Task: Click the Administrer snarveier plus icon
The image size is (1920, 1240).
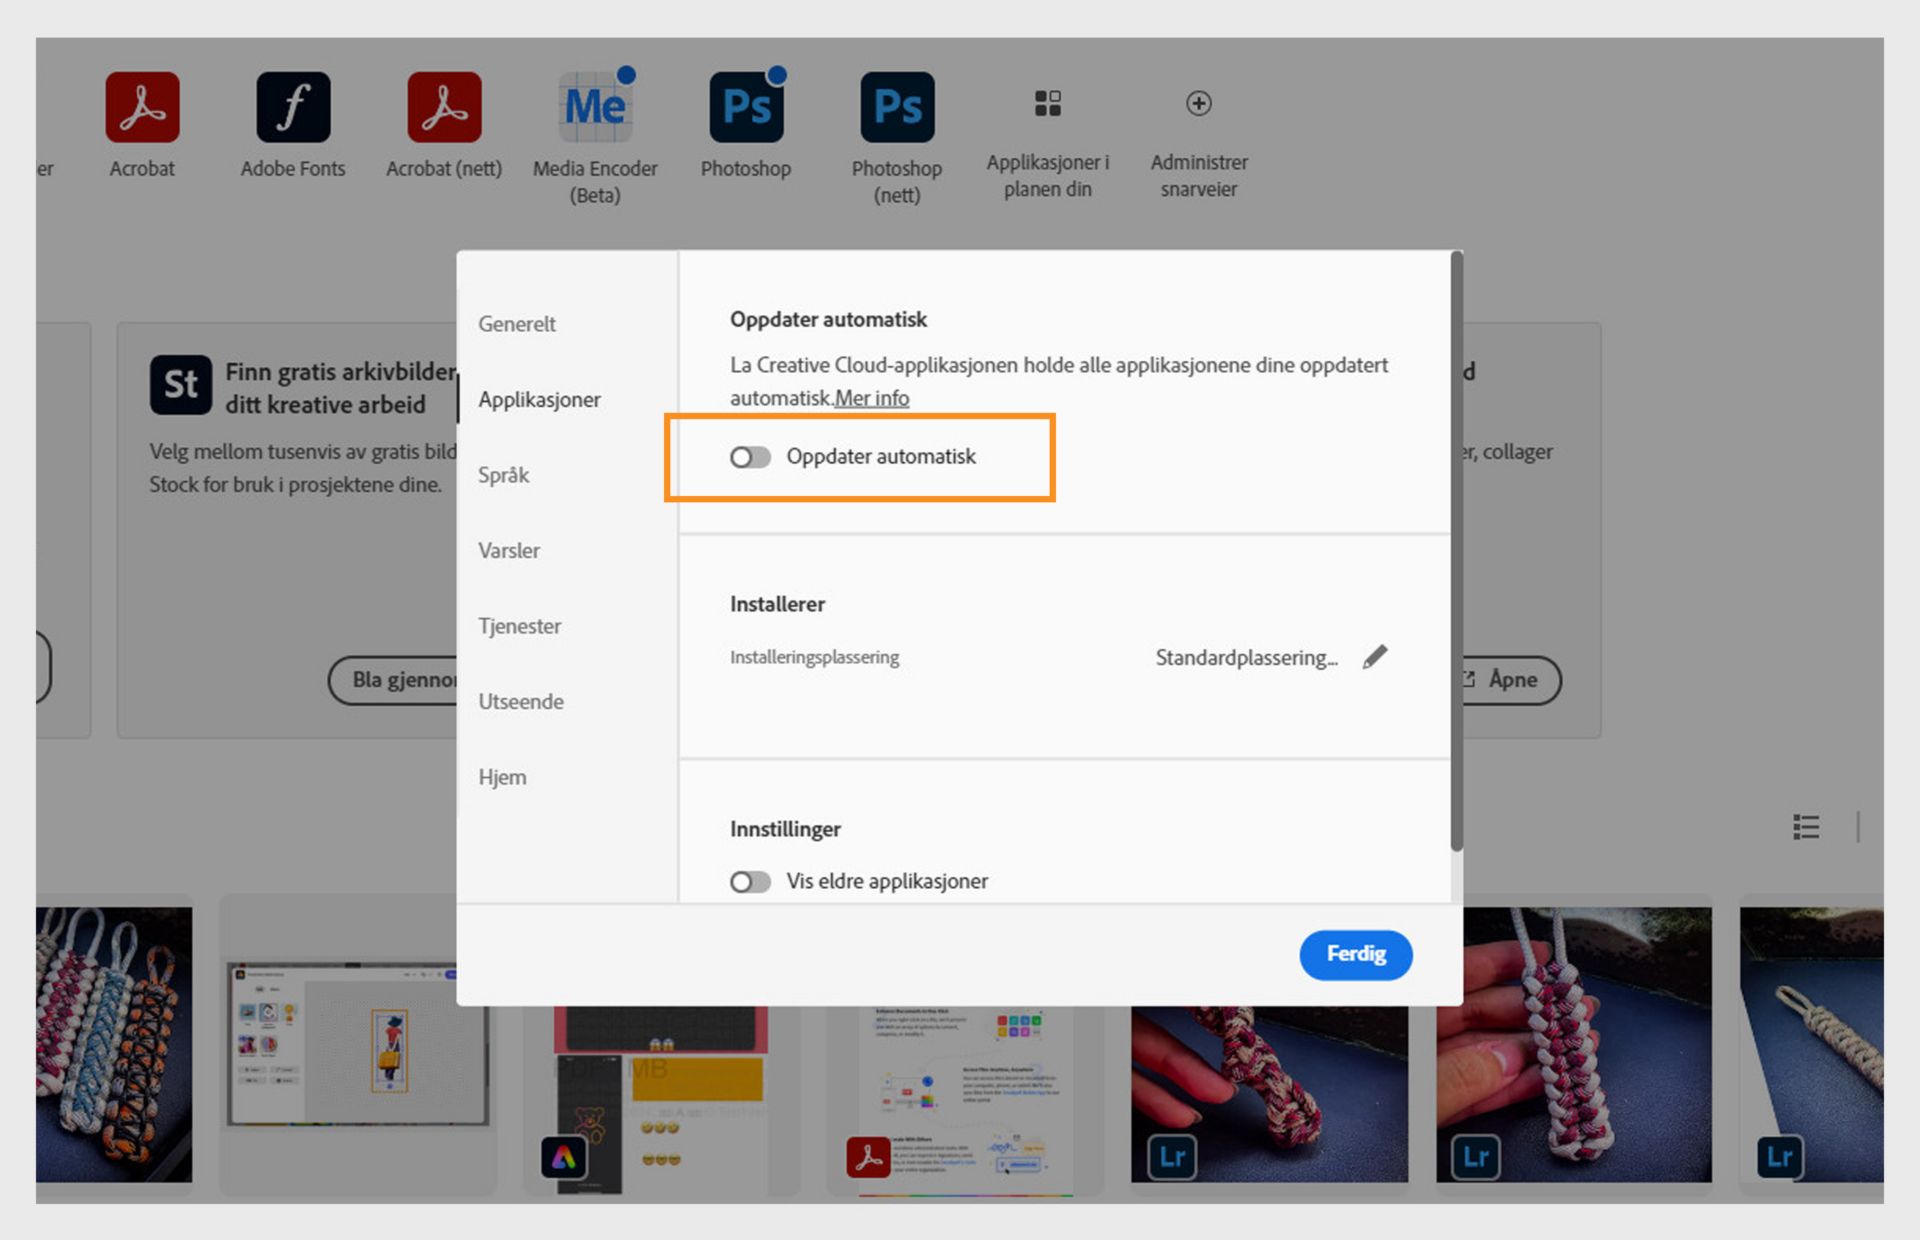Action: pos(1198,104)
